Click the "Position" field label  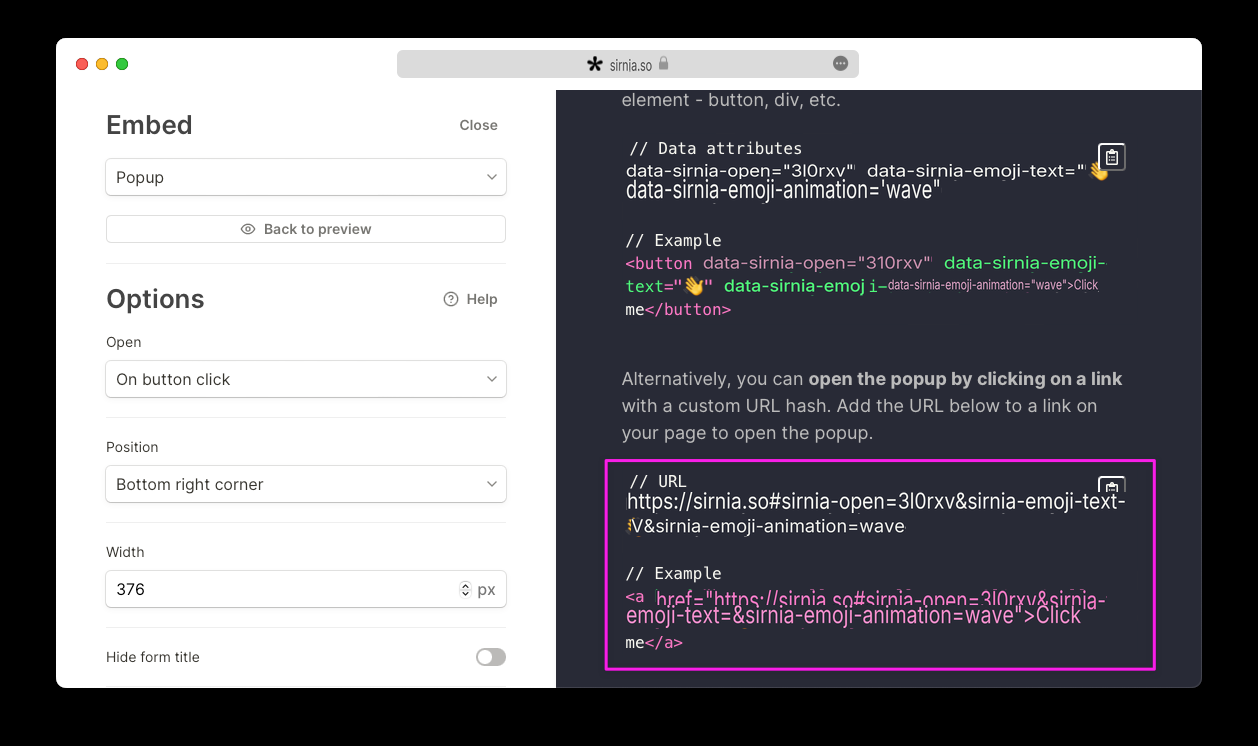tap(132, 447)
